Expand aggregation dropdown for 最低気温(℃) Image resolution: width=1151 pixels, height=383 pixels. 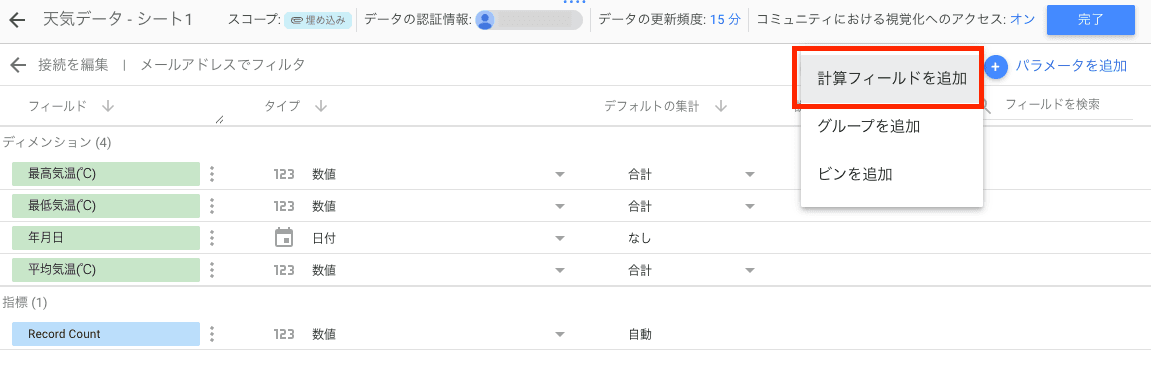[x=749, y=206]
